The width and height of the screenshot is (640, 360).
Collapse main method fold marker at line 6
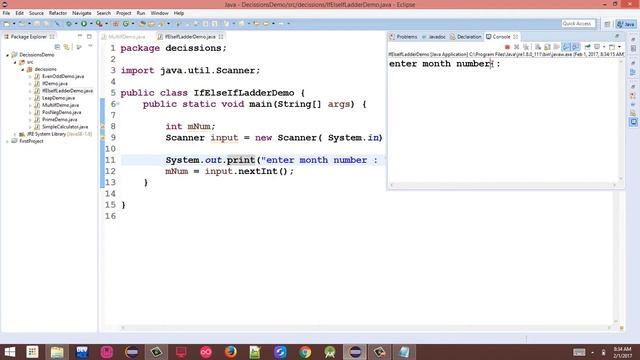pos(118,104)
